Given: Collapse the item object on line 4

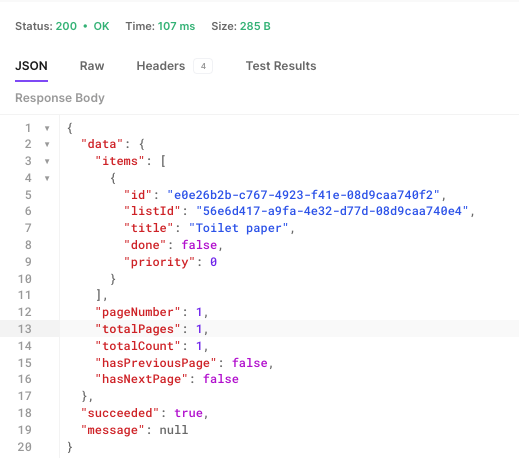Looking at the screenshot, I should click(47, 178).
